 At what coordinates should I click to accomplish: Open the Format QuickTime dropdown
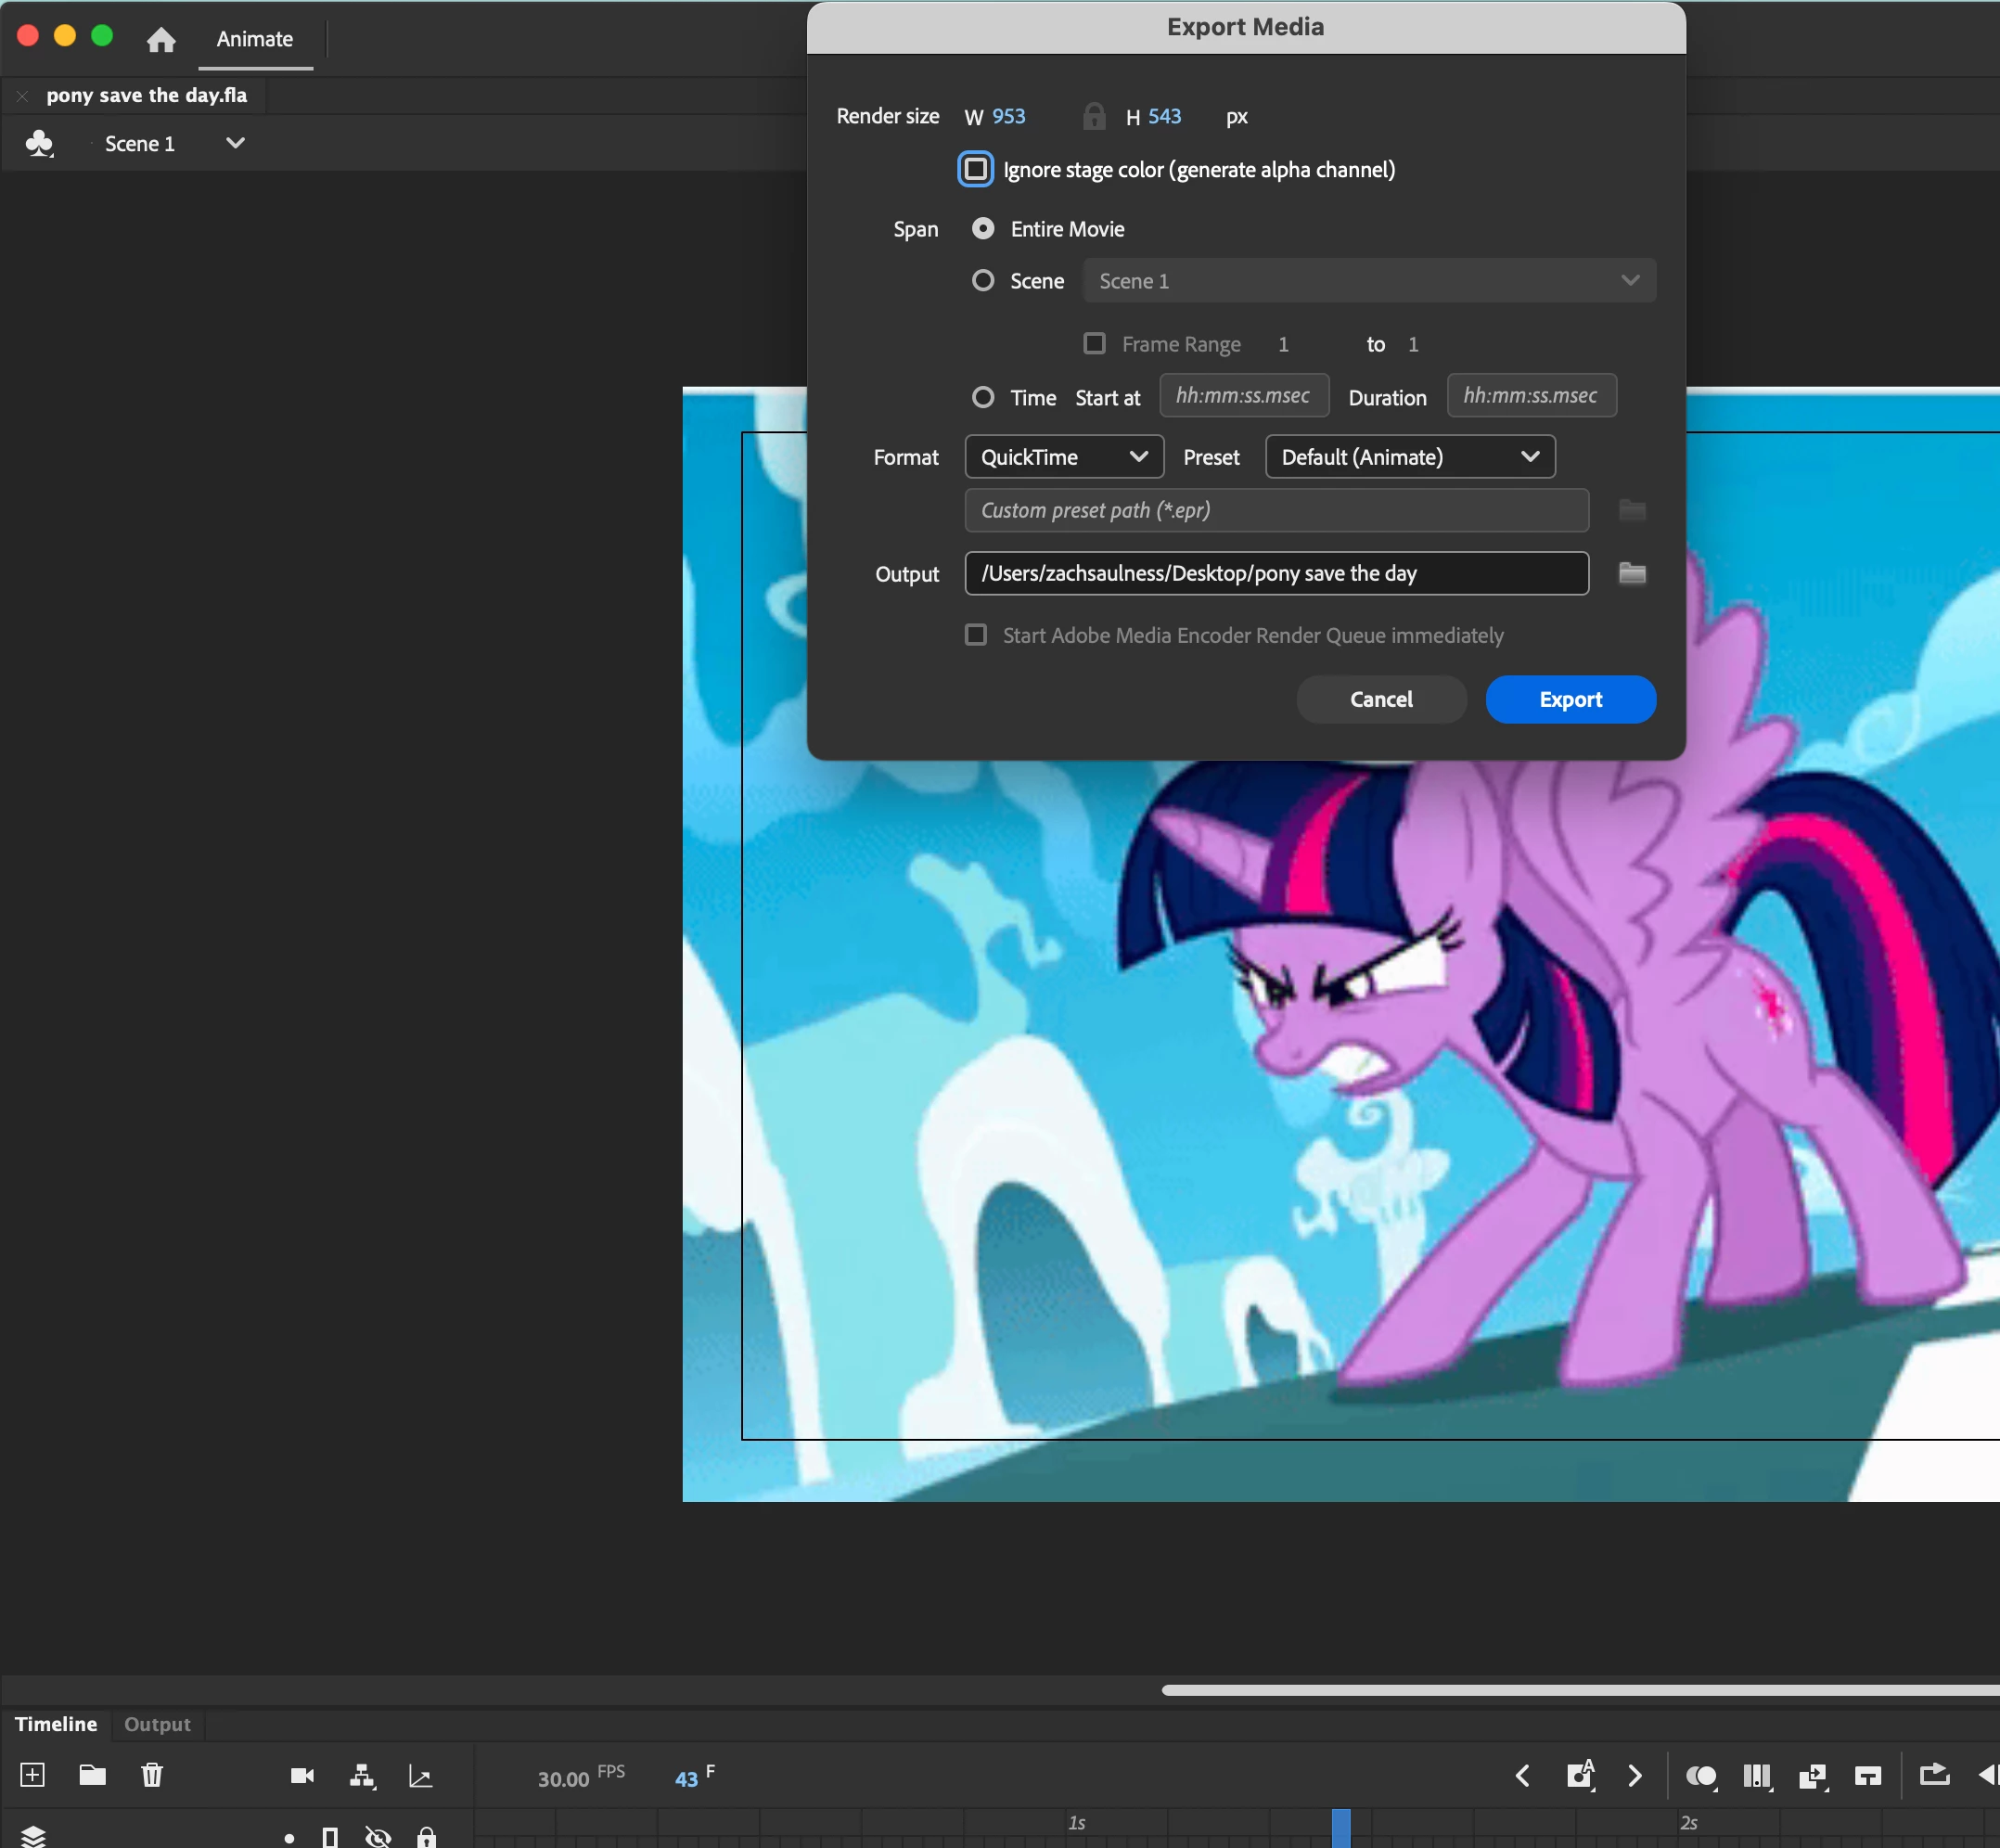1063,457
